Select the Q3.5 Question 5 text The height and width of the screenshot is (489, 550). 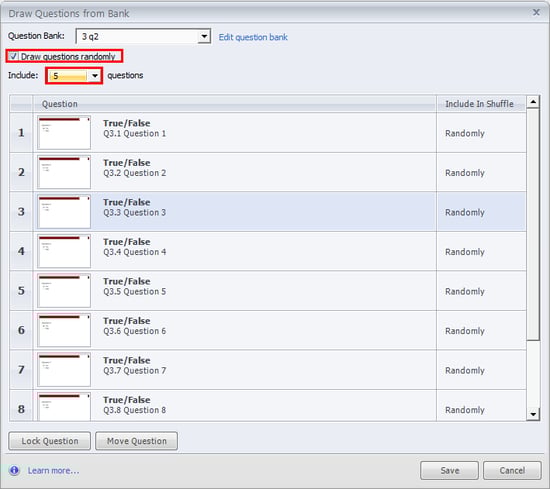point(135,292)
